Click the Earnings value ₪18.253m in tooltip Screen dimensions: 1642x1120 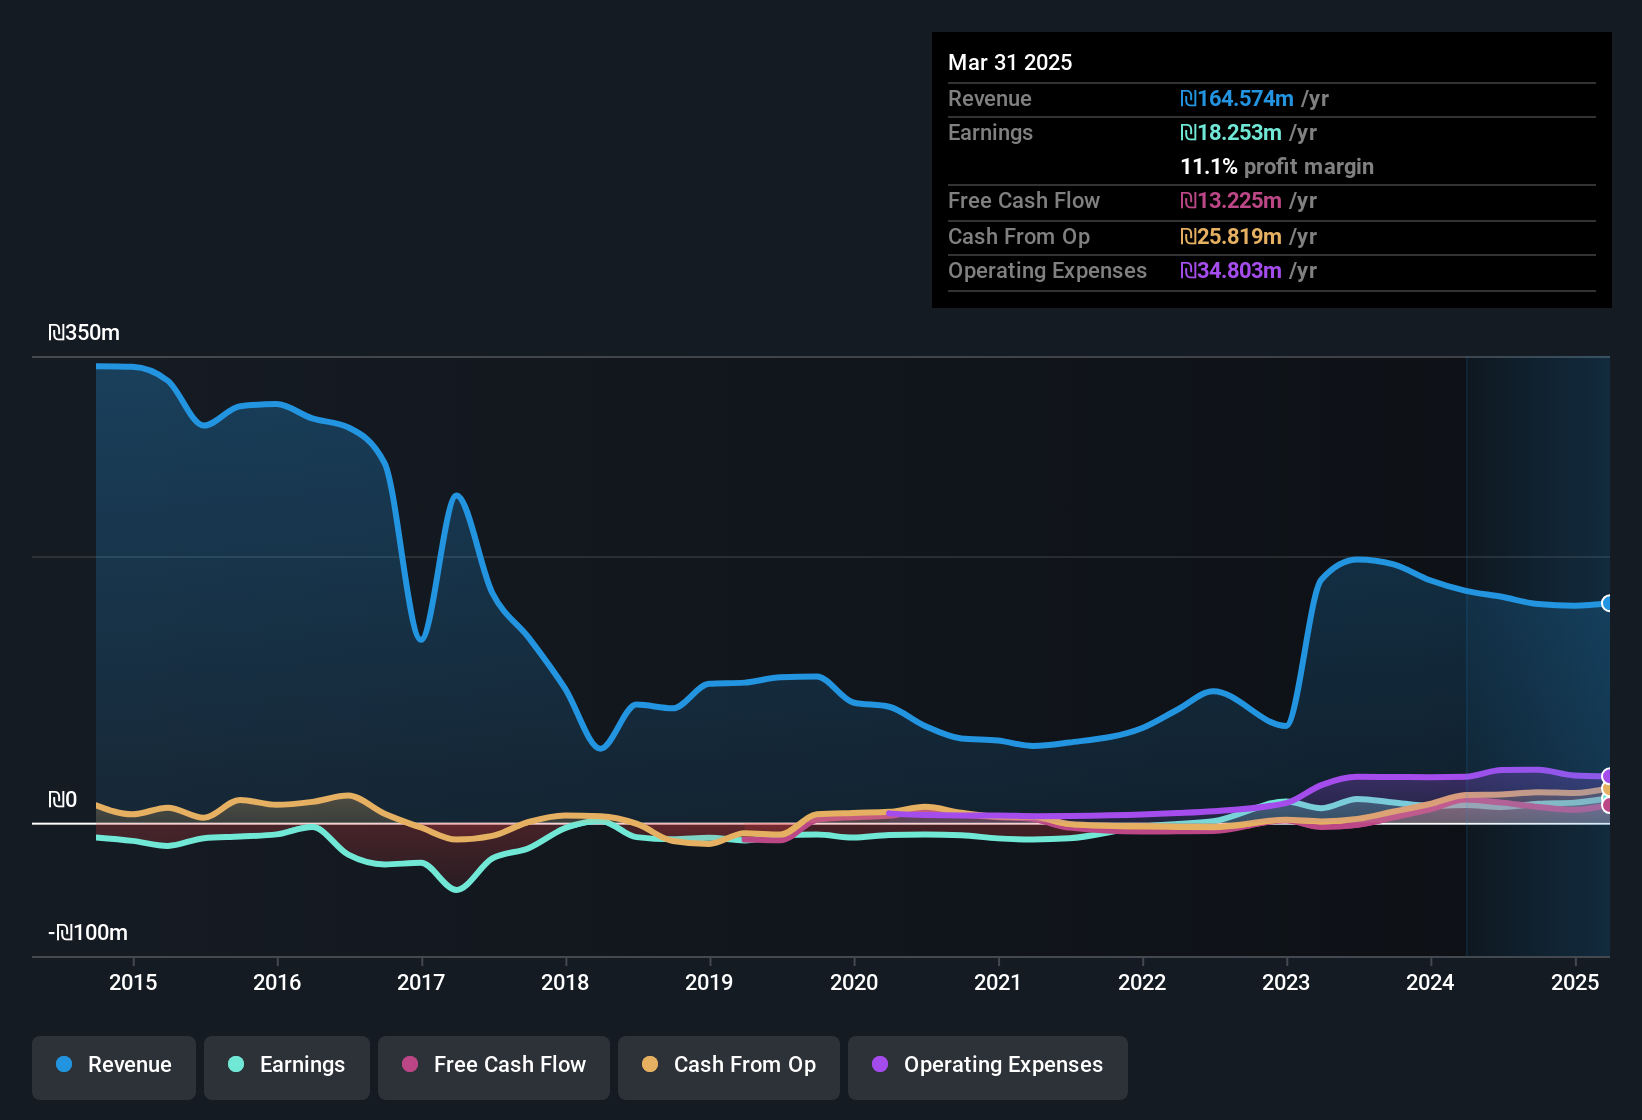point(1231,133)
